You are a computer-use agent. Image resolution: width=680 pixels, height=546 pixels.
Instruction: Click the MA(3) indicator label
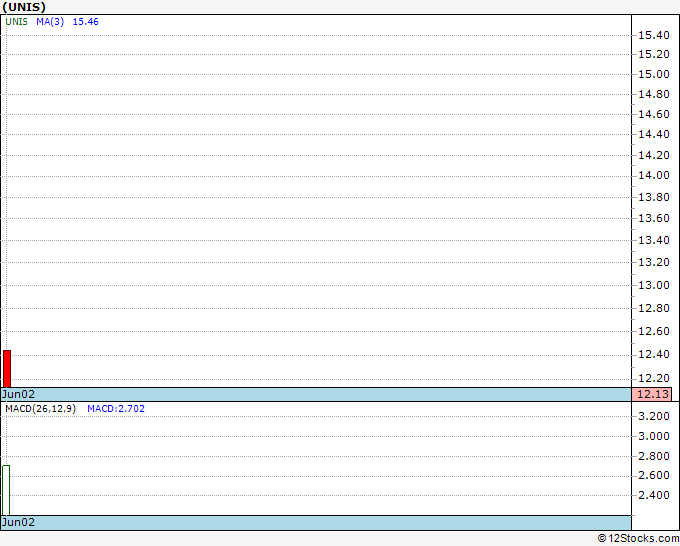[x=50, y=22]
